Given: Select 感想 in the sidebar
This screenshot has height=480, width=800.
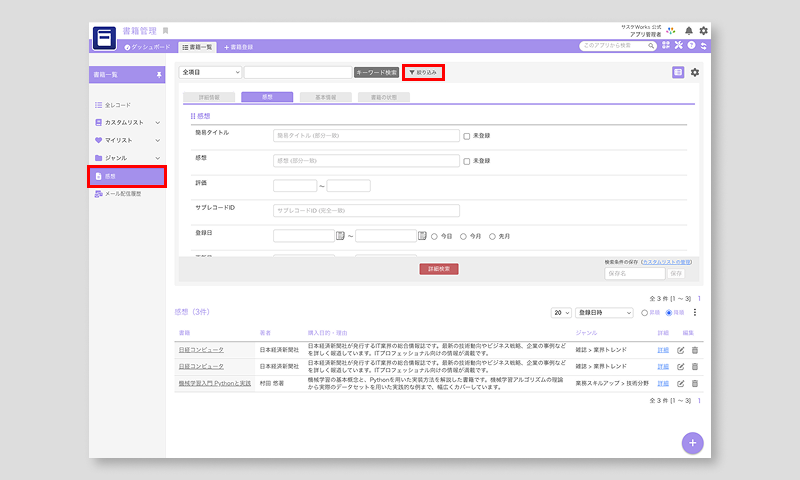Looking at the screenshot, I should tap(127, 176).
